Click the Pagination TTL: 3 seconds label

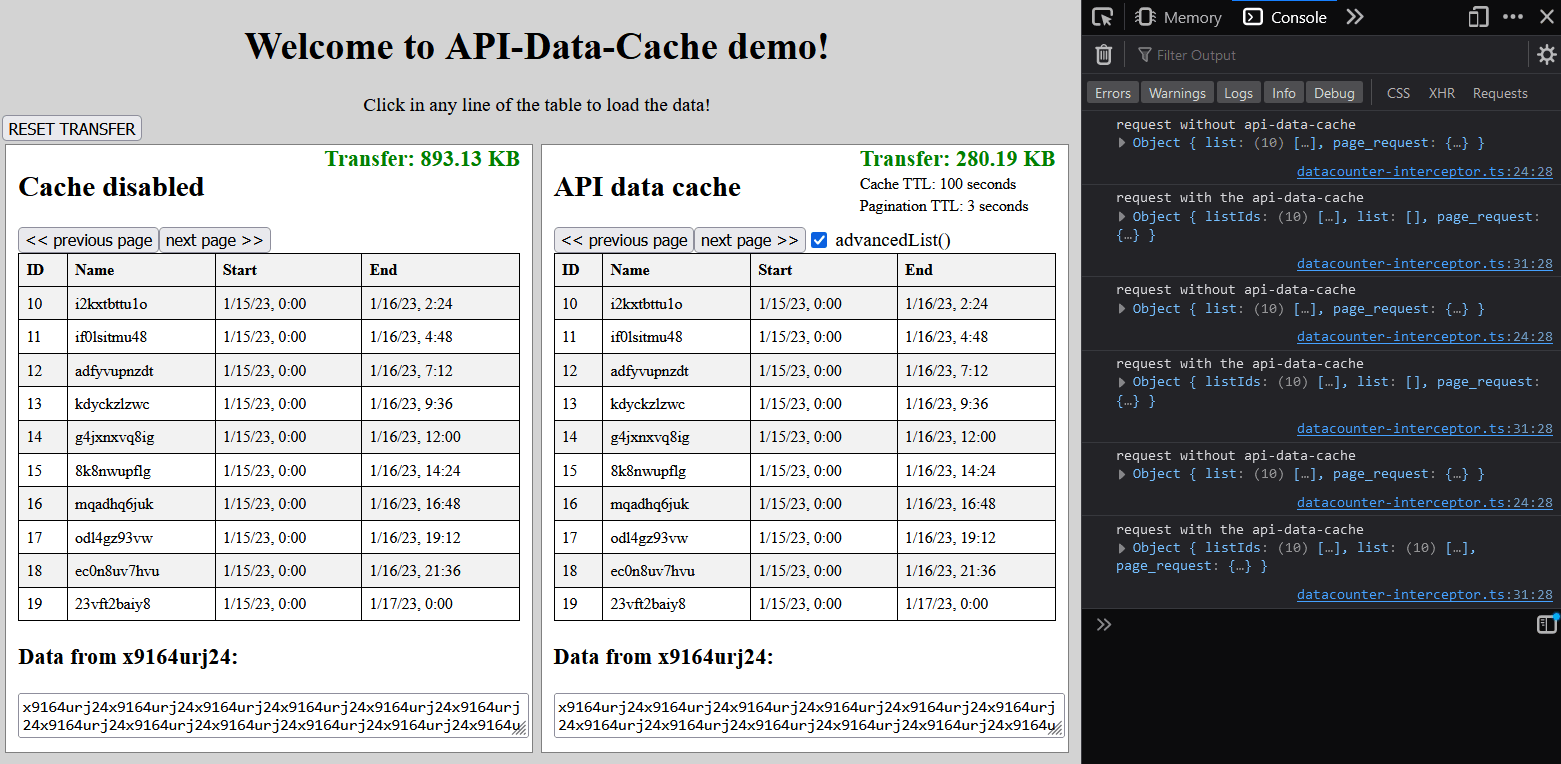tap(944, 206)
